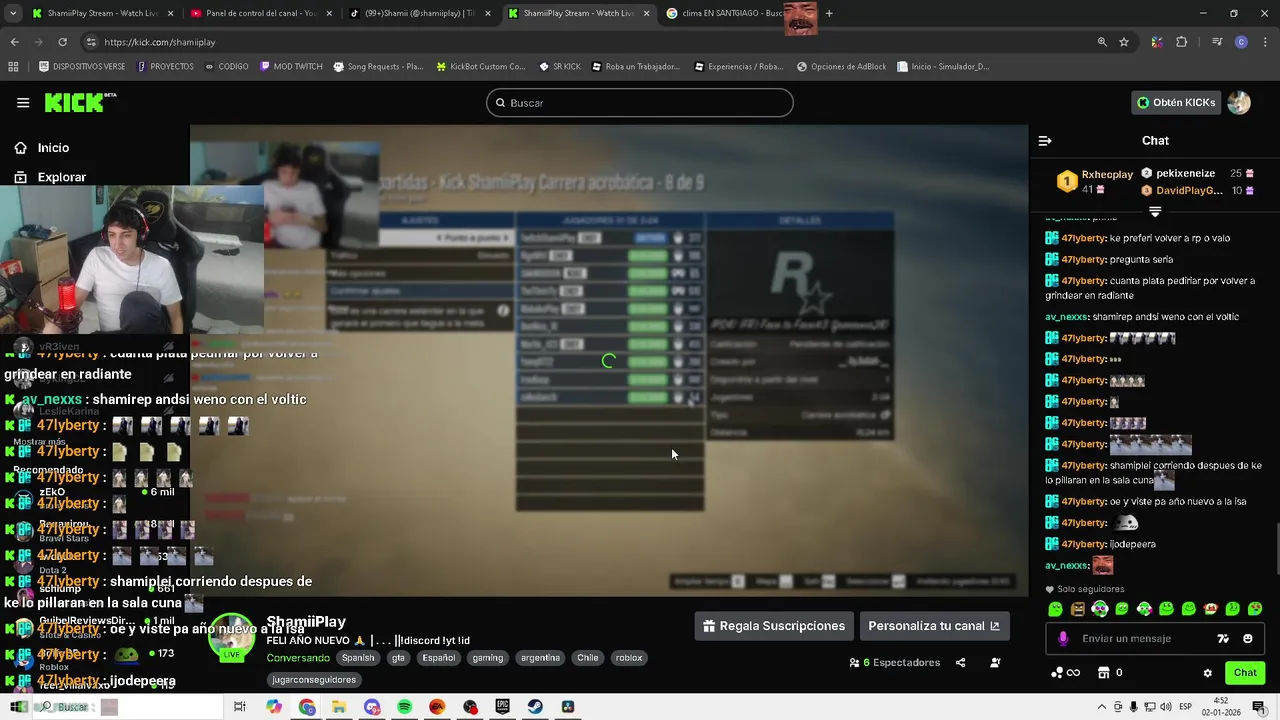Viewport: 1280px width, 720px height.
Task: Open the browser extensions puzzle icon
Action: point(1182,42)
